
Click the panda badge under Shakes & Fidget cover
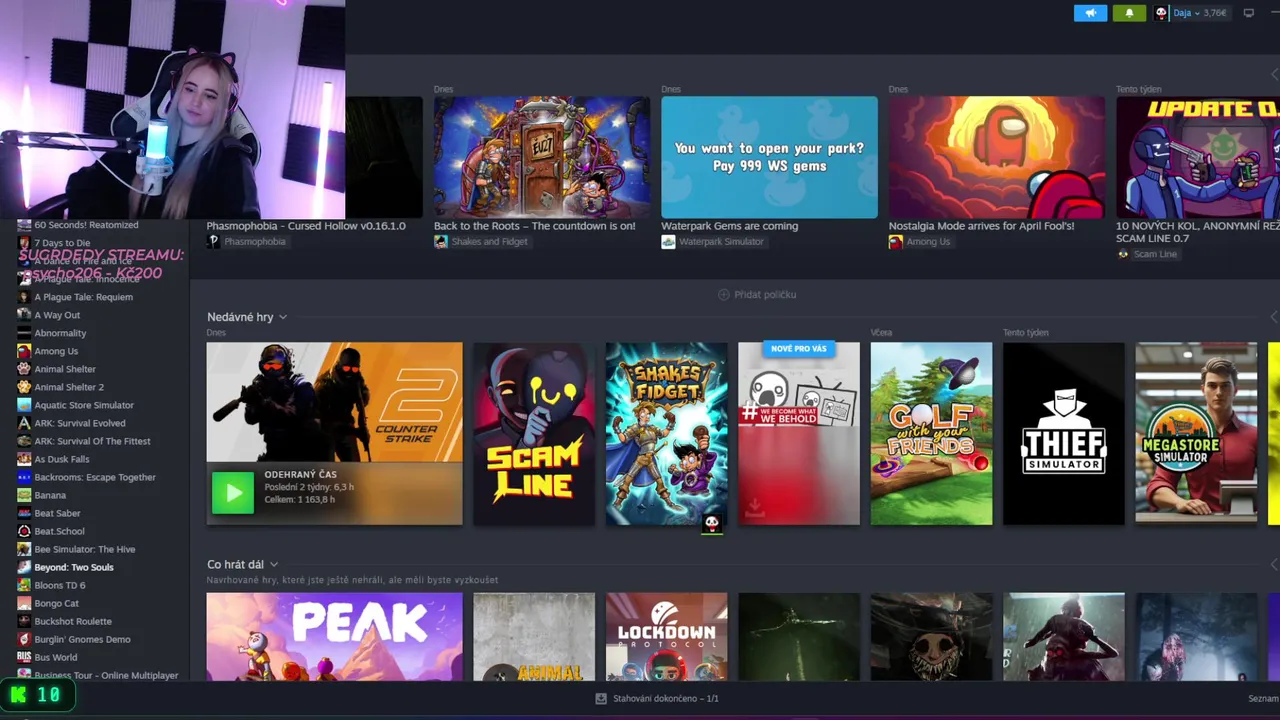pos(712,523)
